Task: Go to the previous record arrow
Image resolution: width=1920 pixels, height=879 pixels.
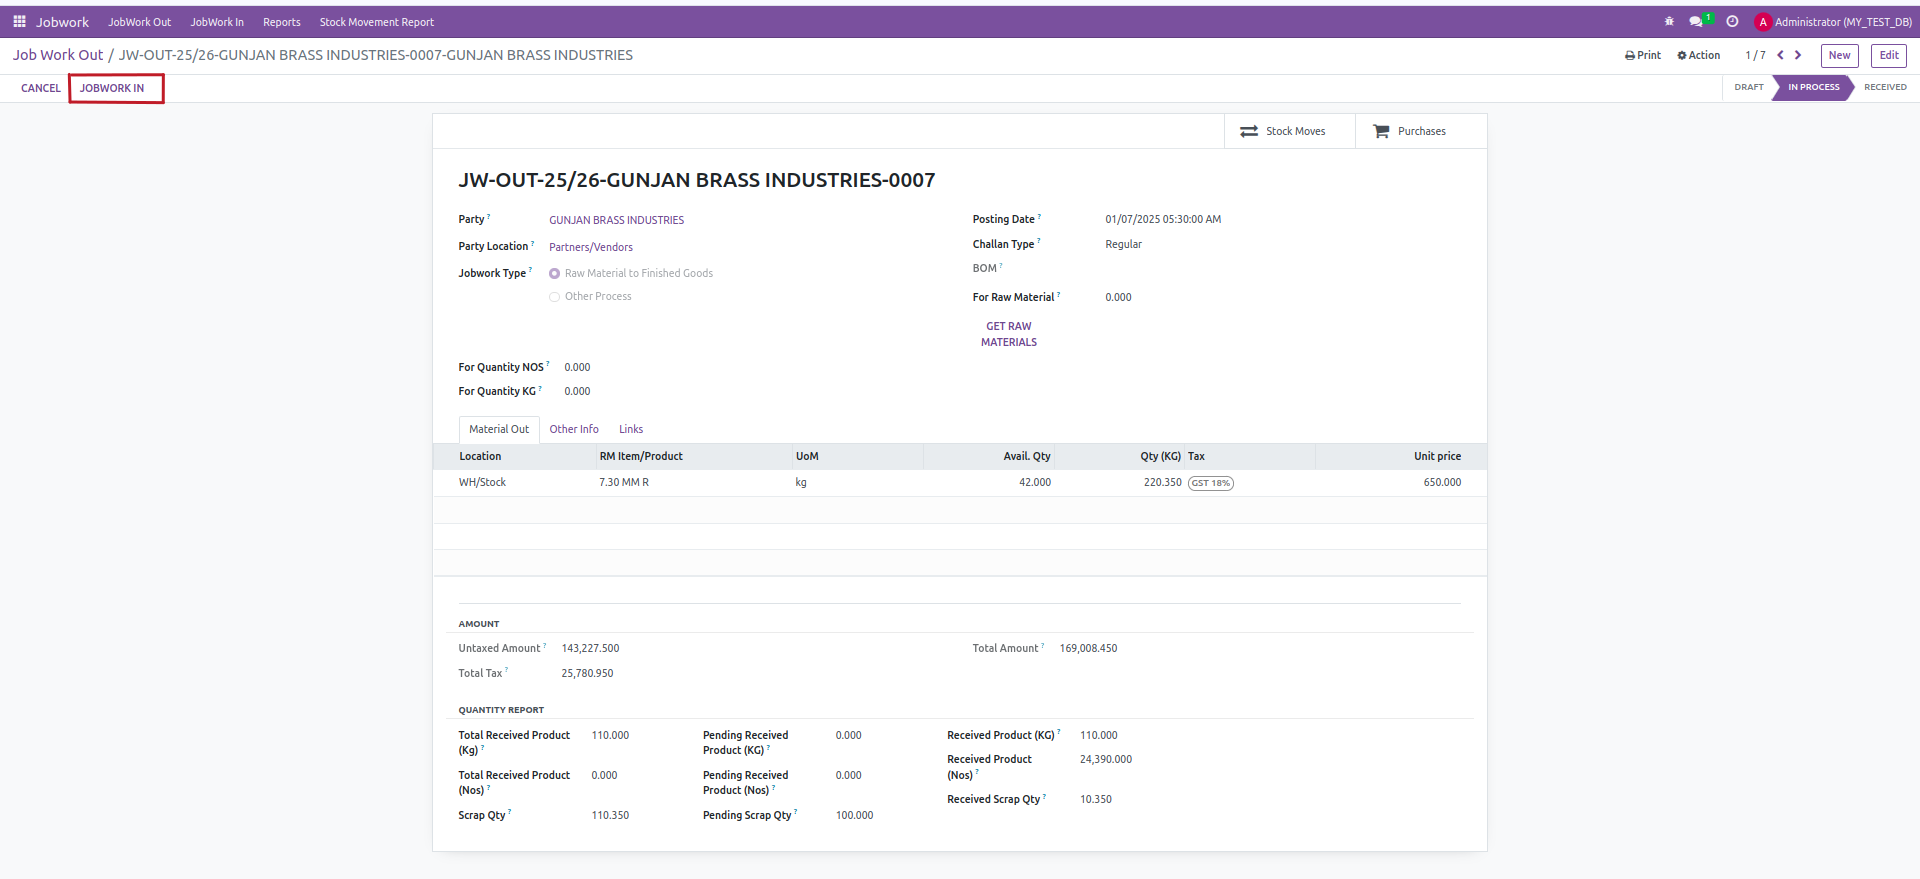Action: click(1780, 55)
